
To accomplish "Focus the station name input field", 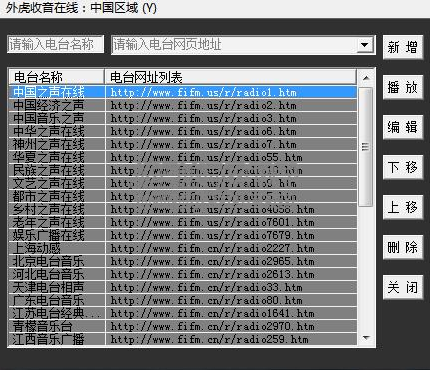I will (56, 44).
